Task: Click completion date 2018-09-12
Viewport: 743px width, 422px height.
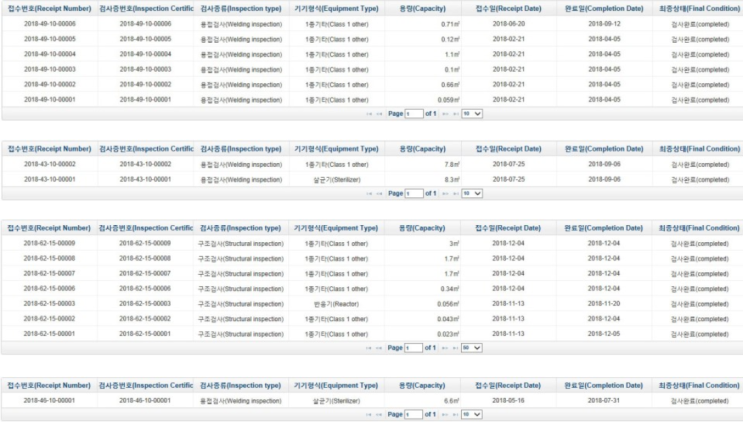Action: click(x=604, y=24)
